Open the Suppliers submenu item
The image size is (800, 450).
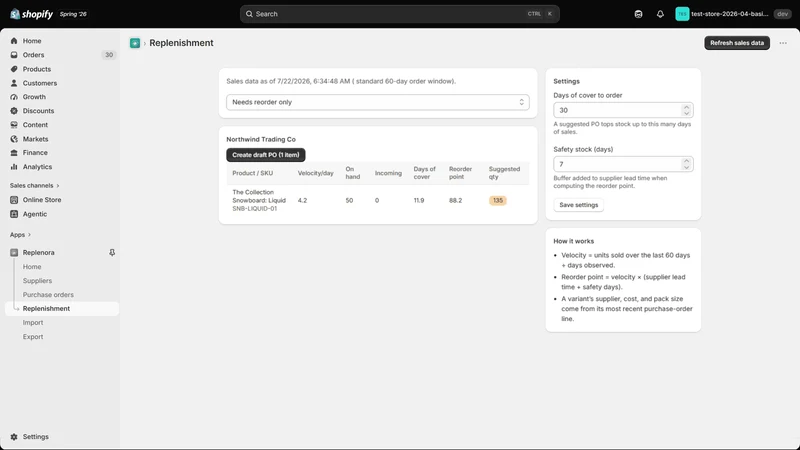point(37,281)
